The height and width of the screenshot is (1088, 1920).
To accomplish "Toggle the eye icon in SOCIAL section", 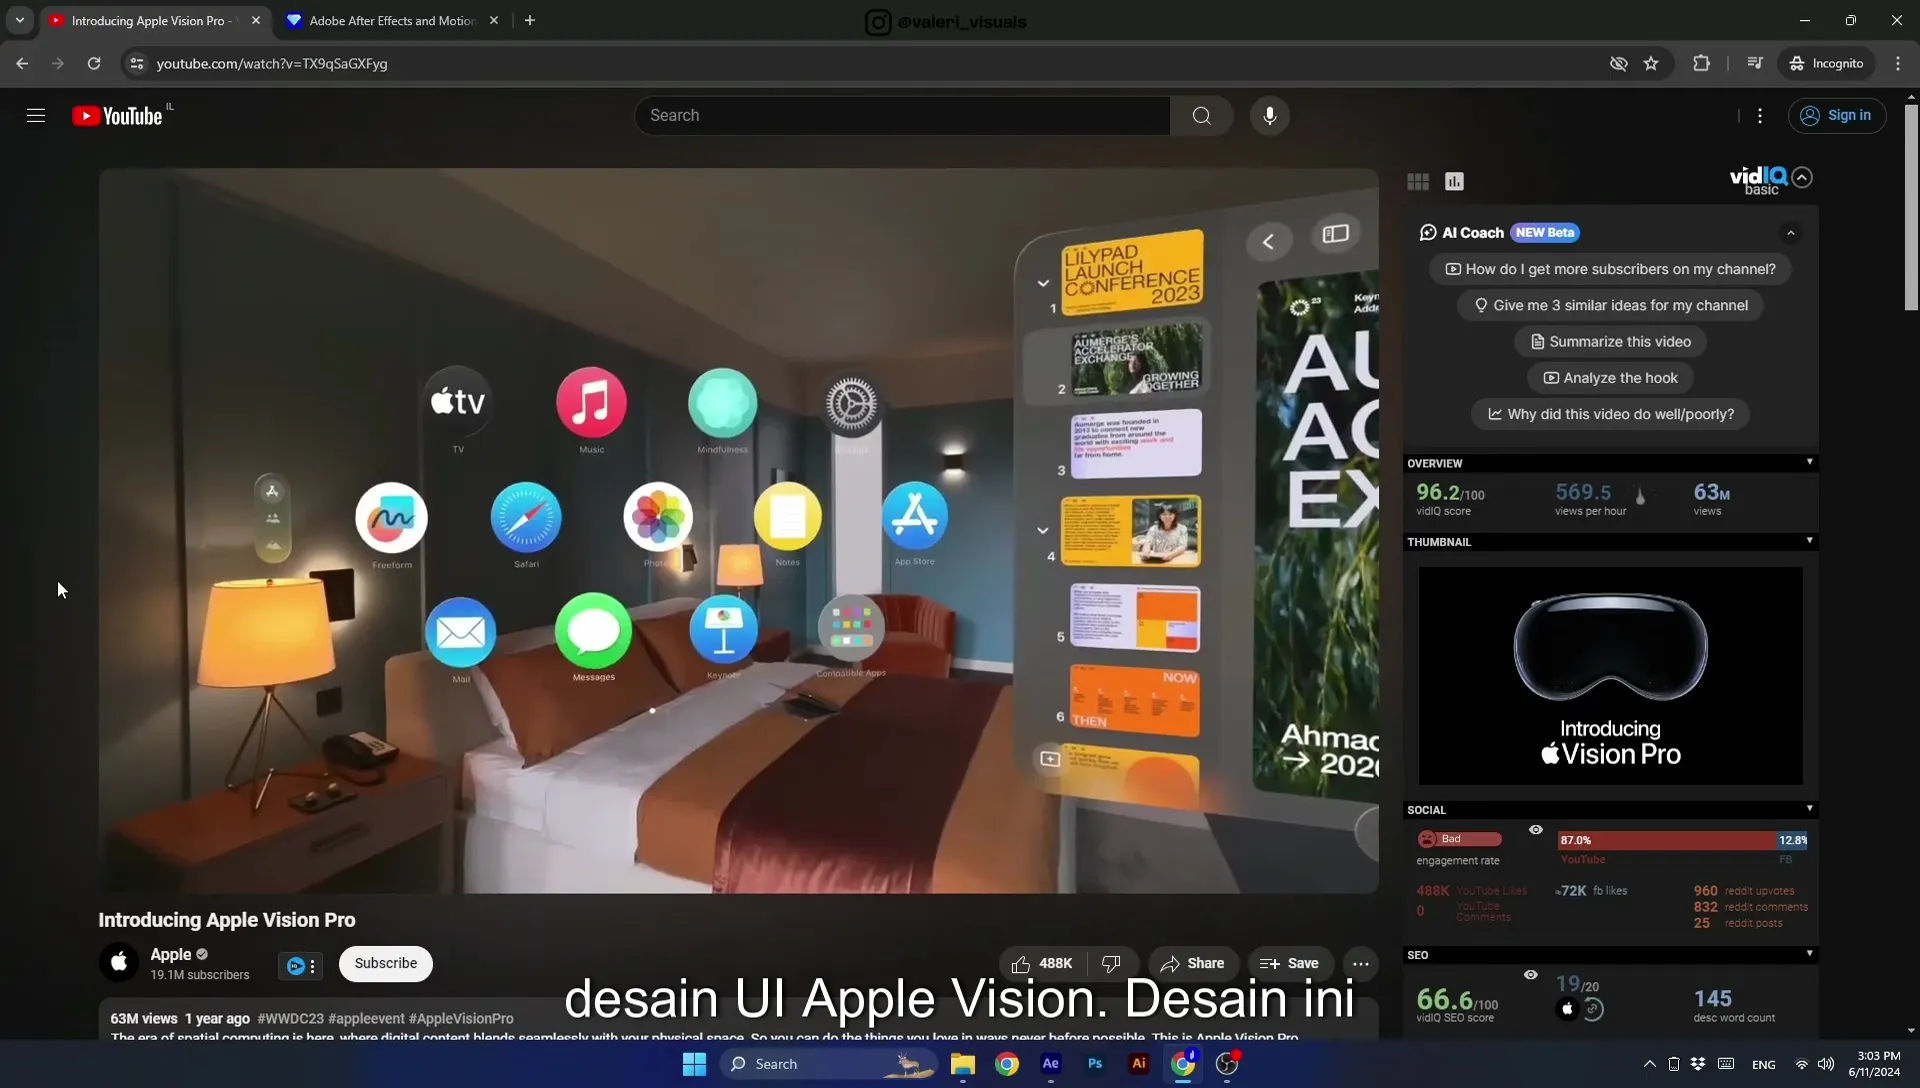I will click(x=1536, y=830).
